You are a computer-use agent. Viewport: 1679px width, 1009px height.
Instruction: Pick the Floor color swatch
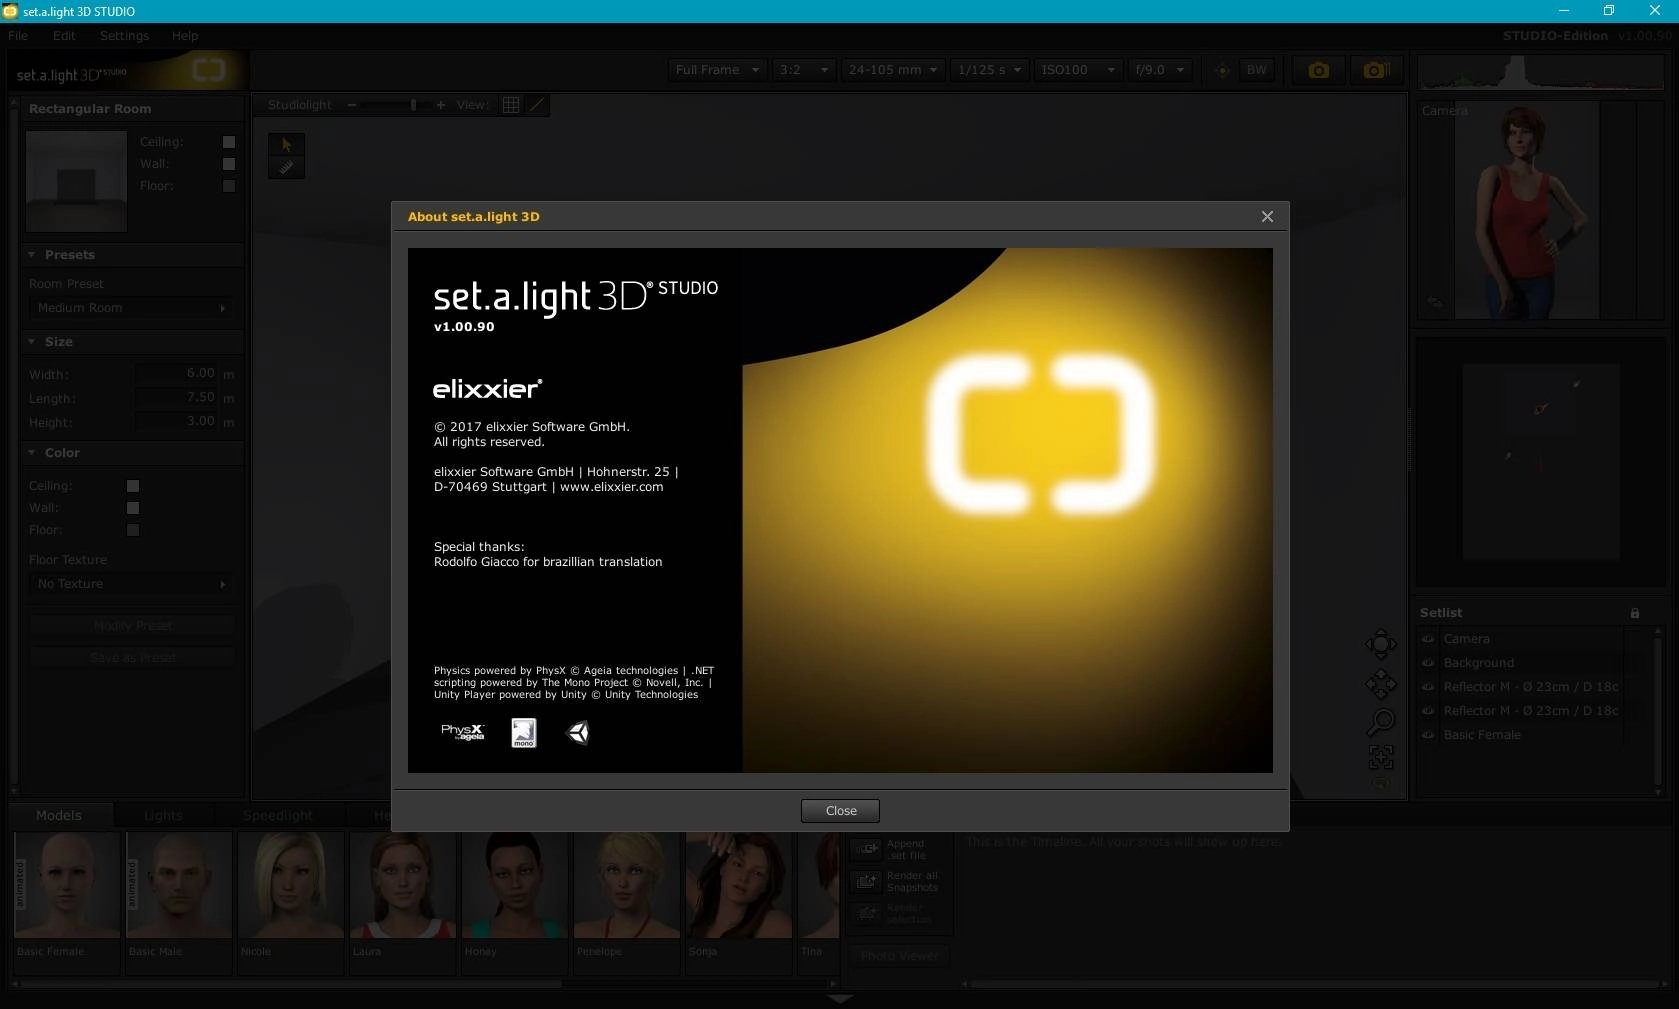(x=133, y=530)
